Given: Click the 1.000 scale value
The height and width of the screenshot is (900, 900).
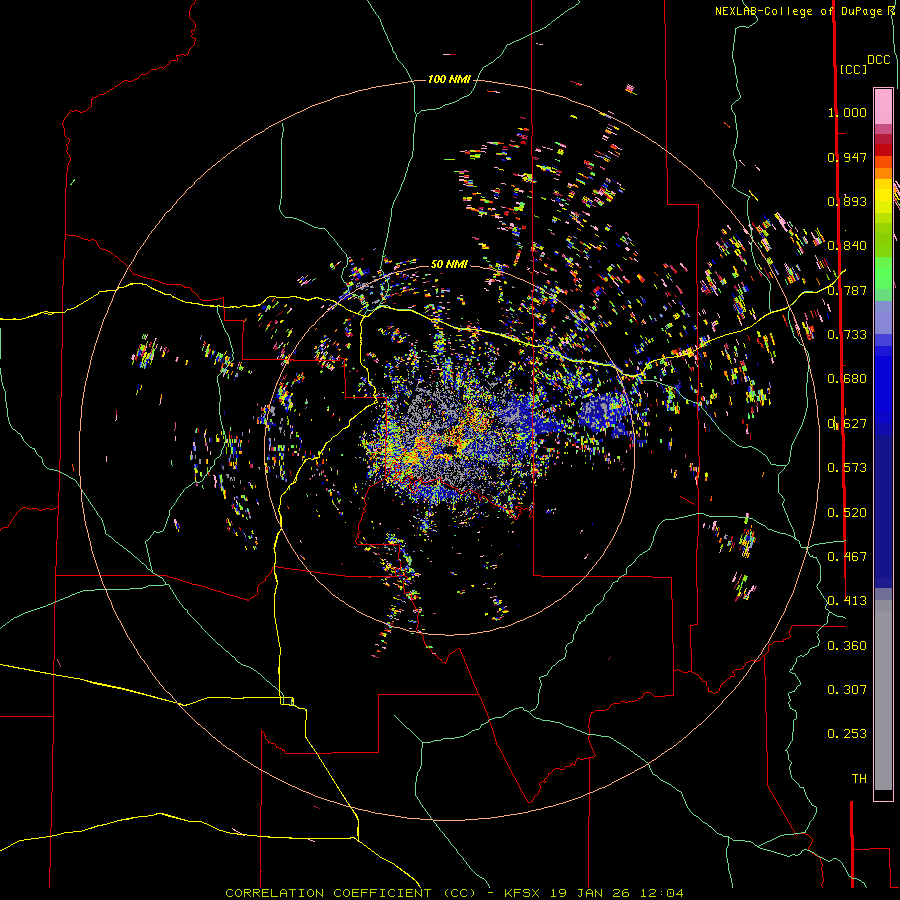Looking at the screenshot, I should (x=847, y=112).
